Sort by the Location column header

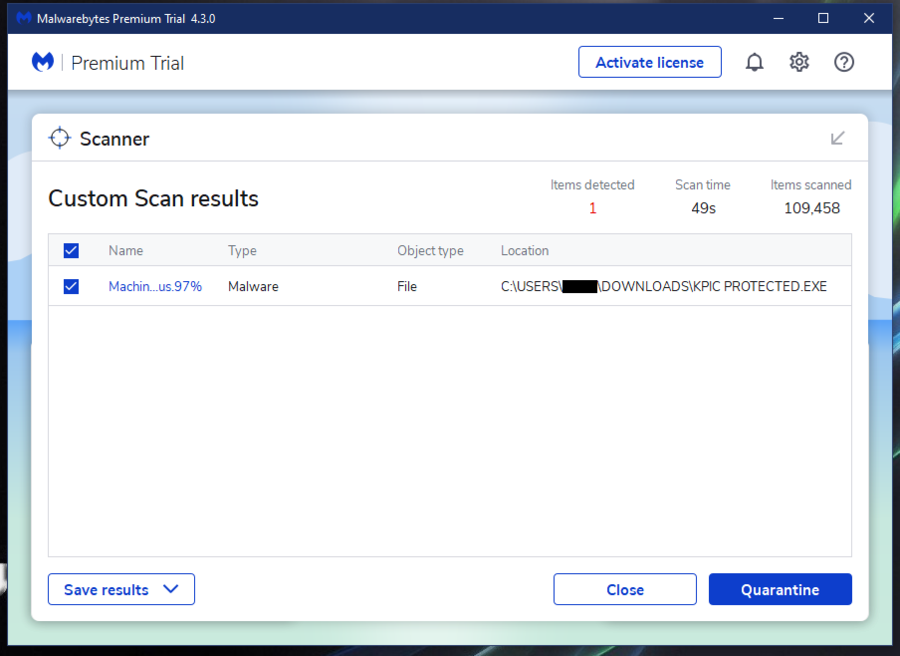(525, 251)
